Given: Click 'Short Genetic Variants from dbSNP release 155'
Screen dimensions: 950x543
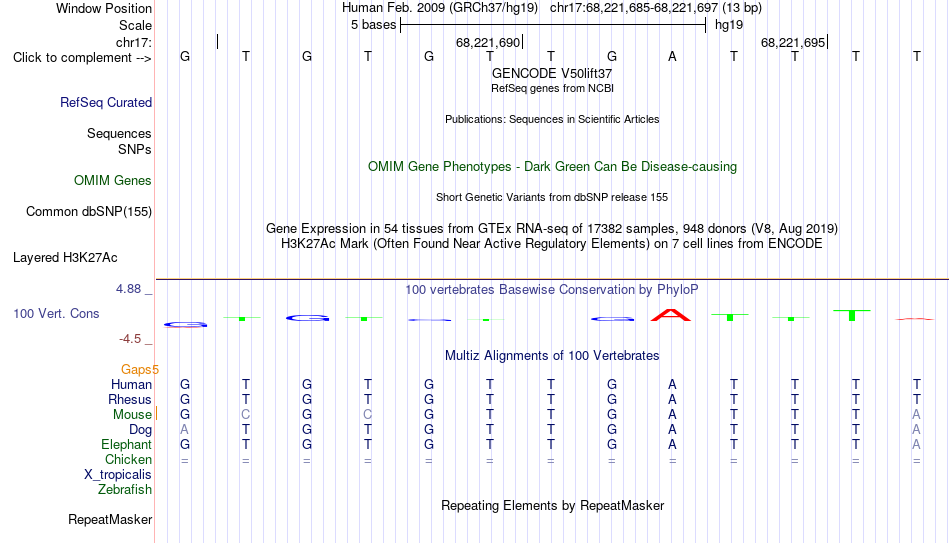Looking at the screenshot, I should click(x=552, y=198).
